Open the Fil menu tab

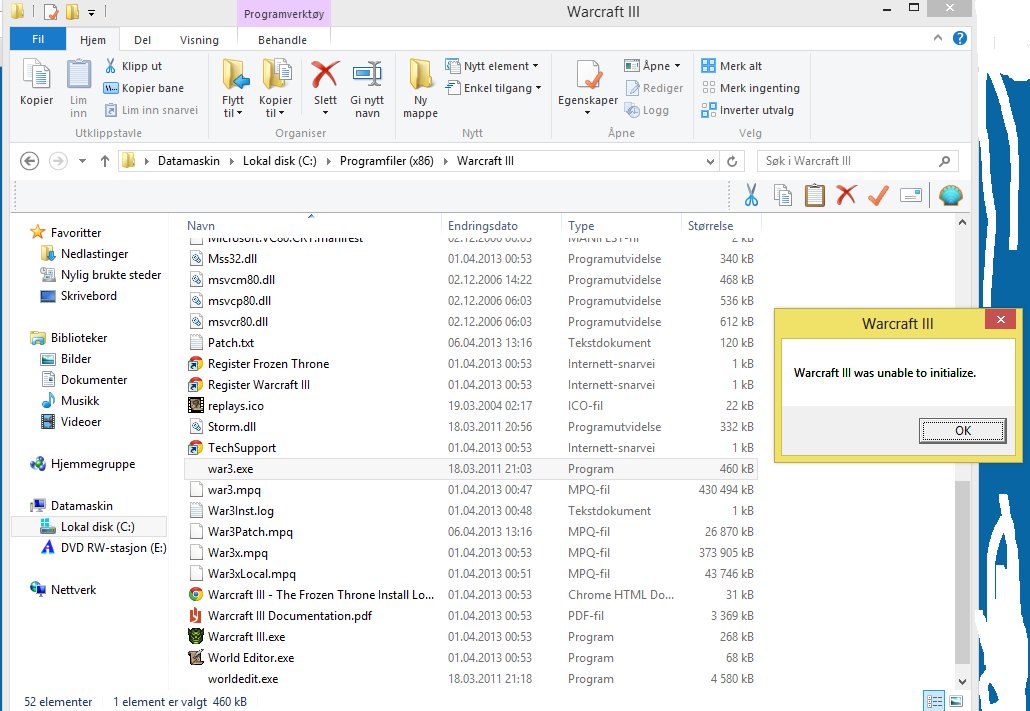[x=38, y=39]
